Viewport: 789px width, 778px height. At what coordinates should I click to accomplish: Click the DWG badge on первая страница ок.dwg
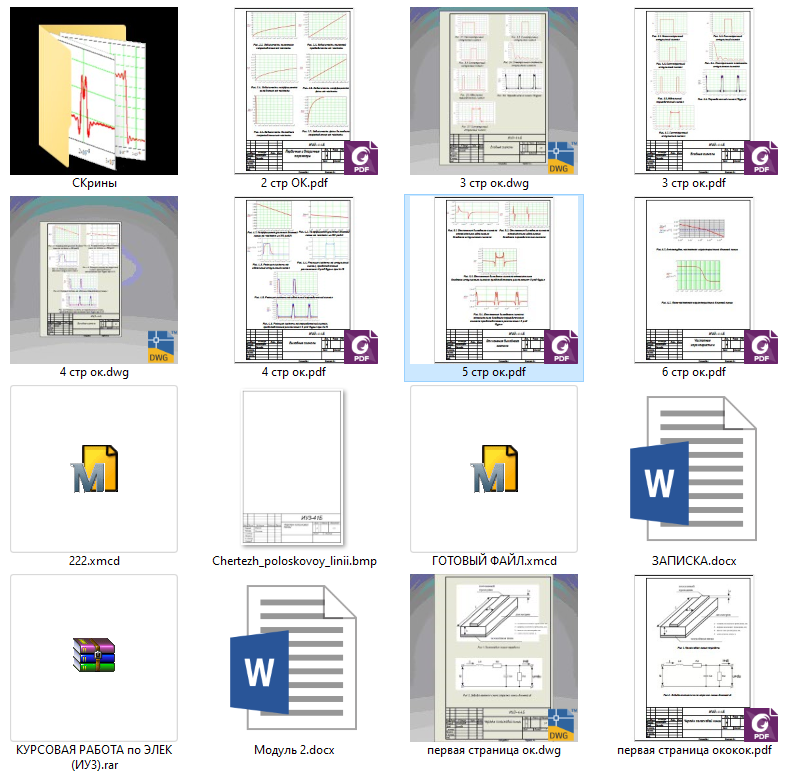[561, 725]
